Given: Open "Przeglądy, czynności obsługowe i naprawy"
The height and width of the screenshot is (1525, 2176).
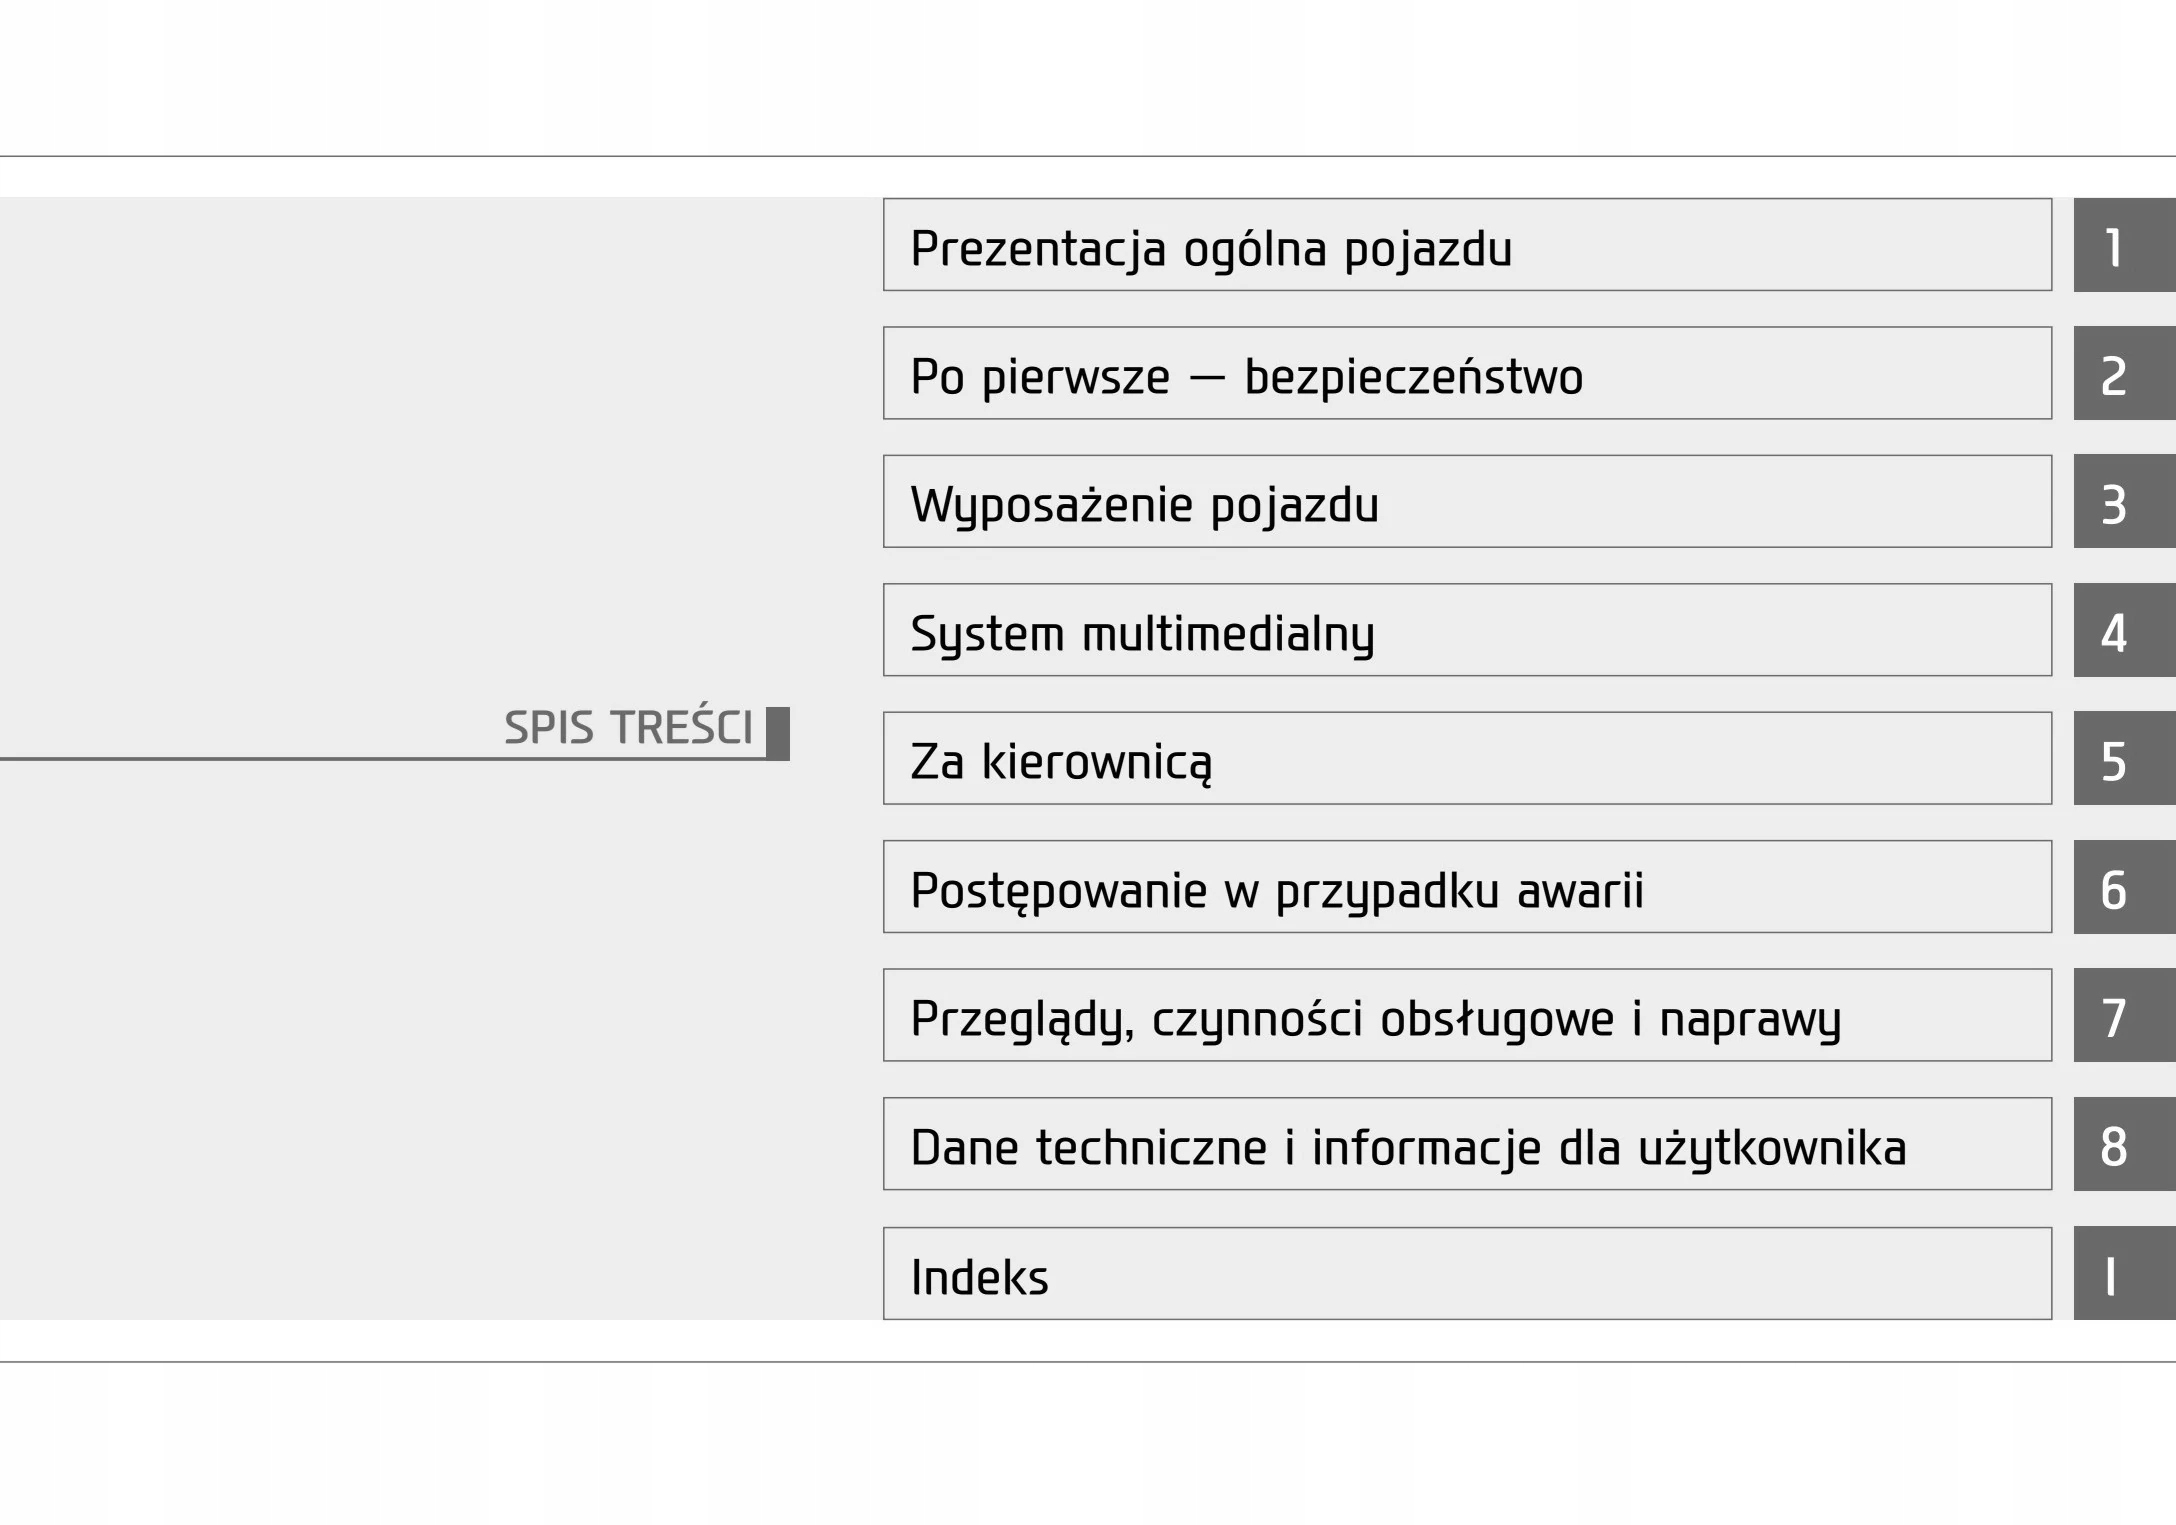Looking at the screenshot, I should (1466, 1015).
